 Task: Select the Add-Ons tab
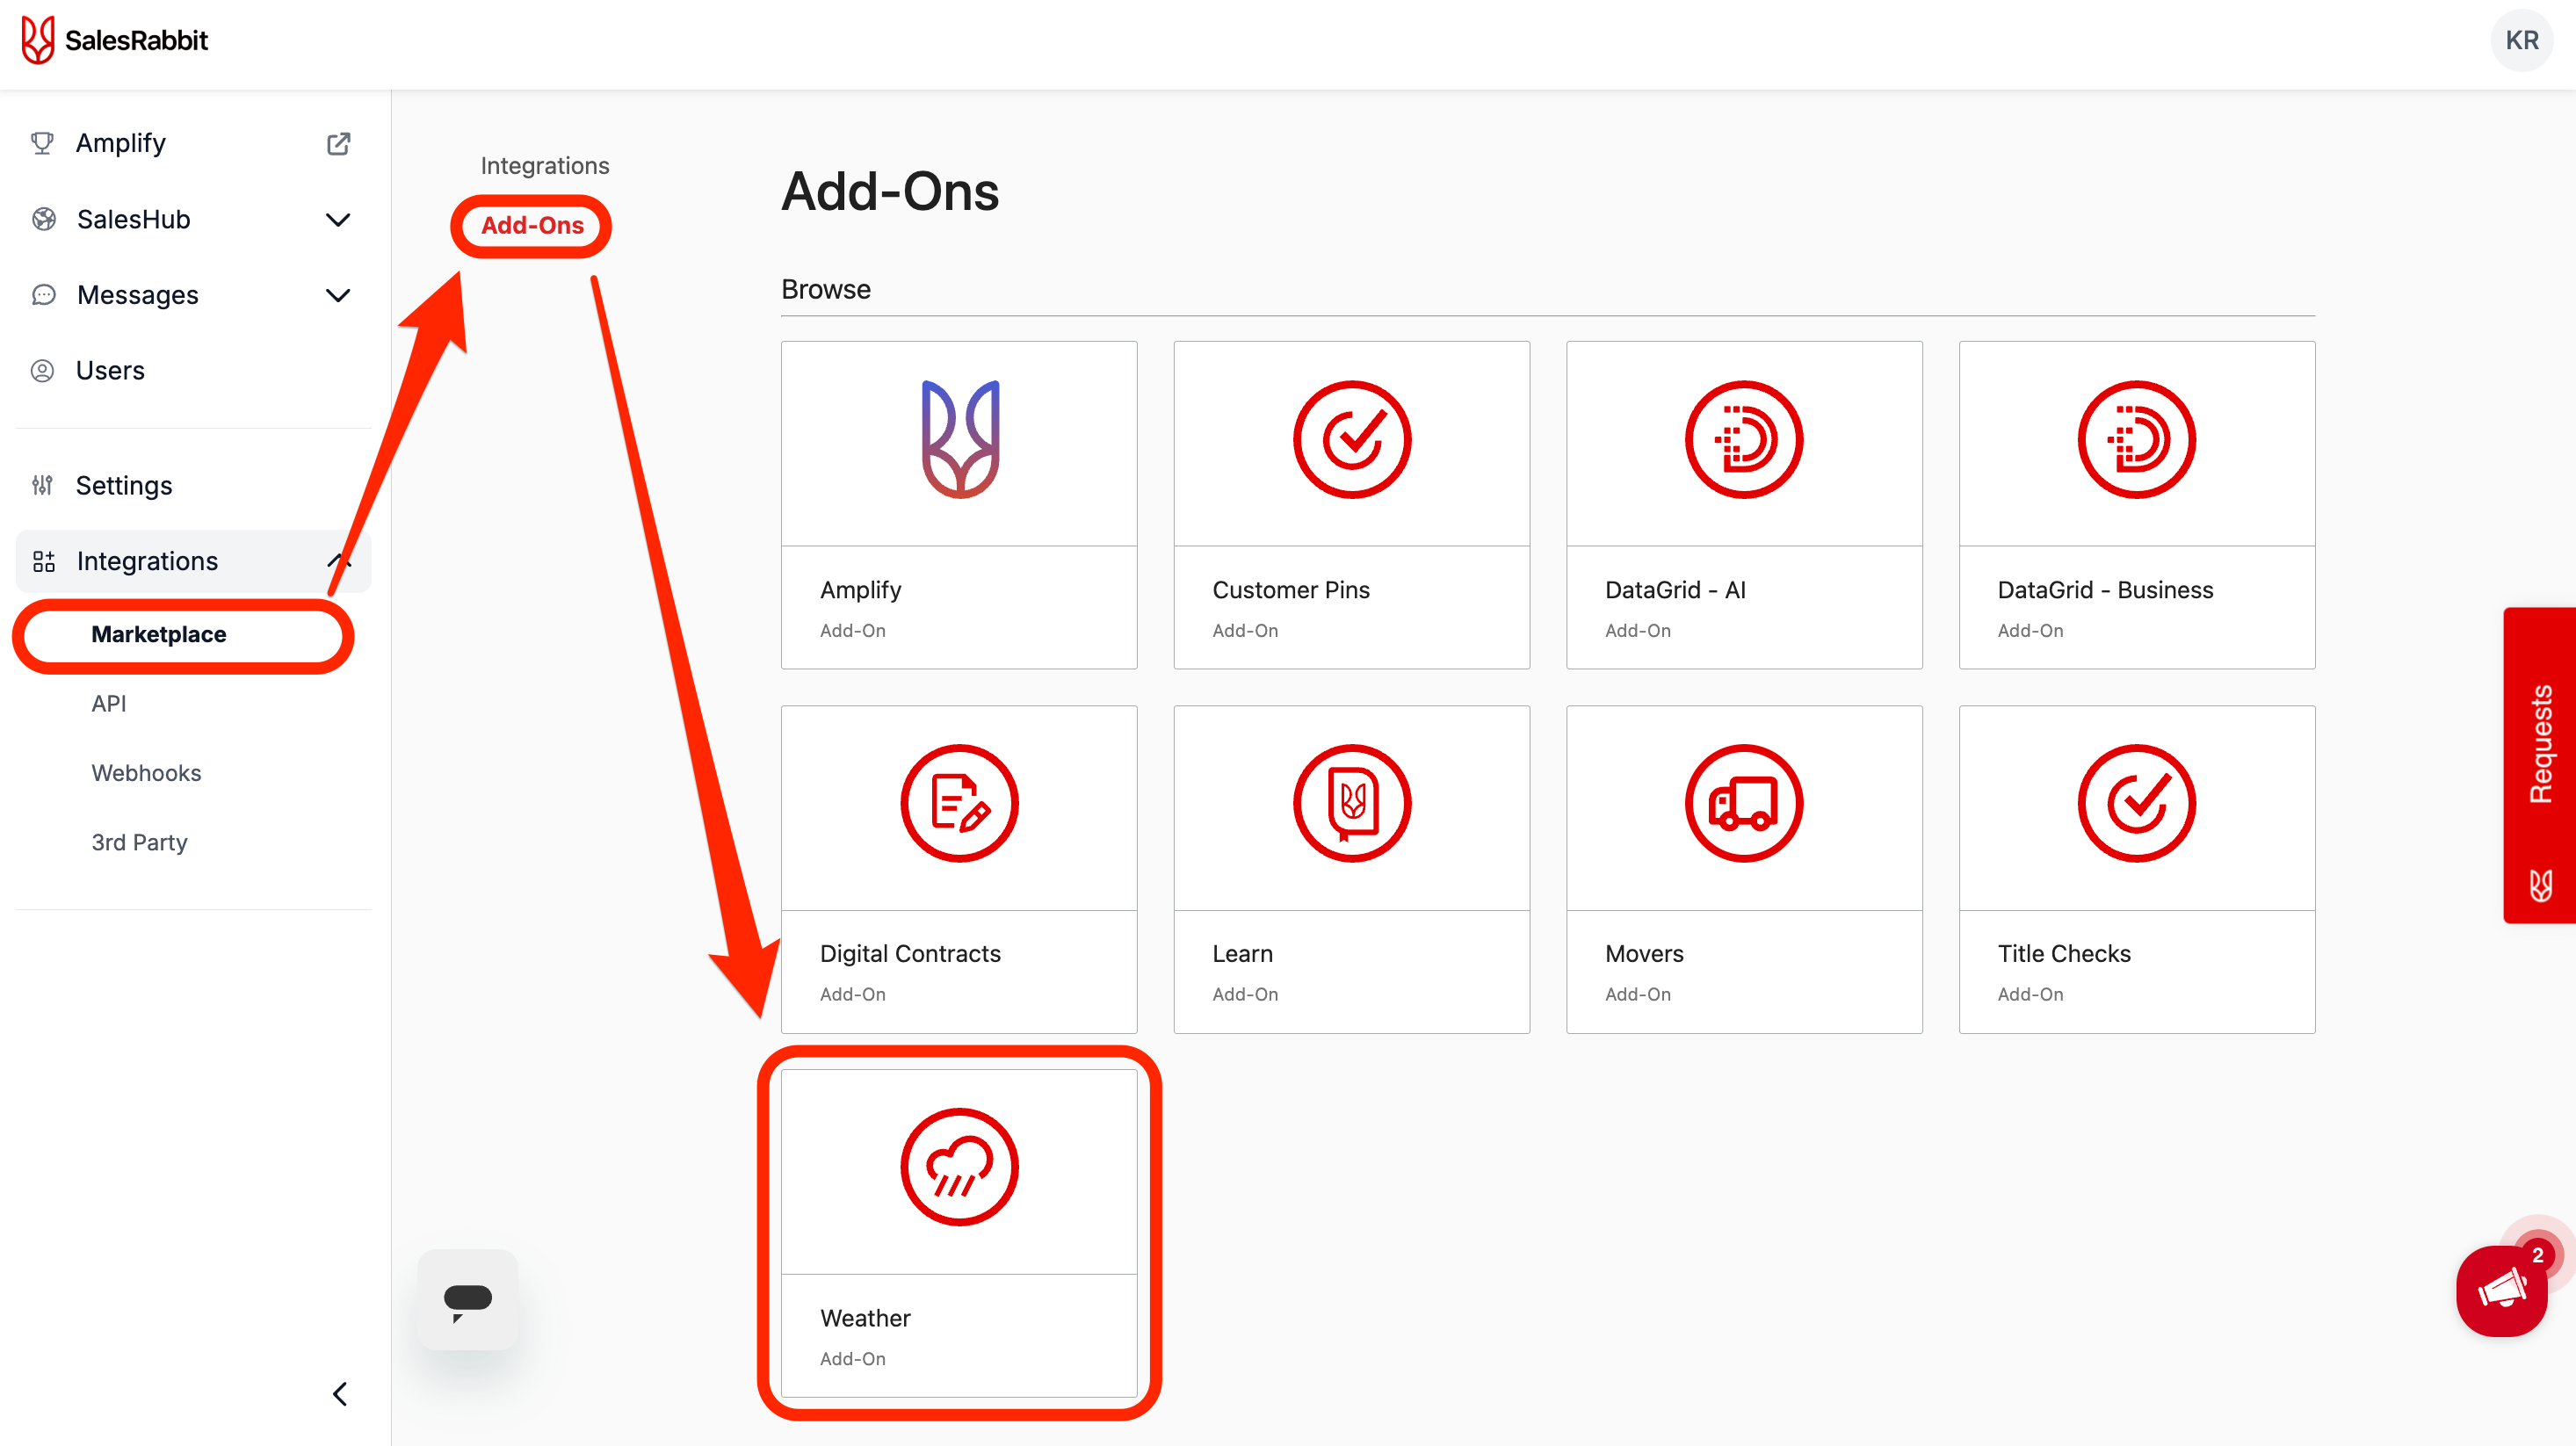pos(531,225)
